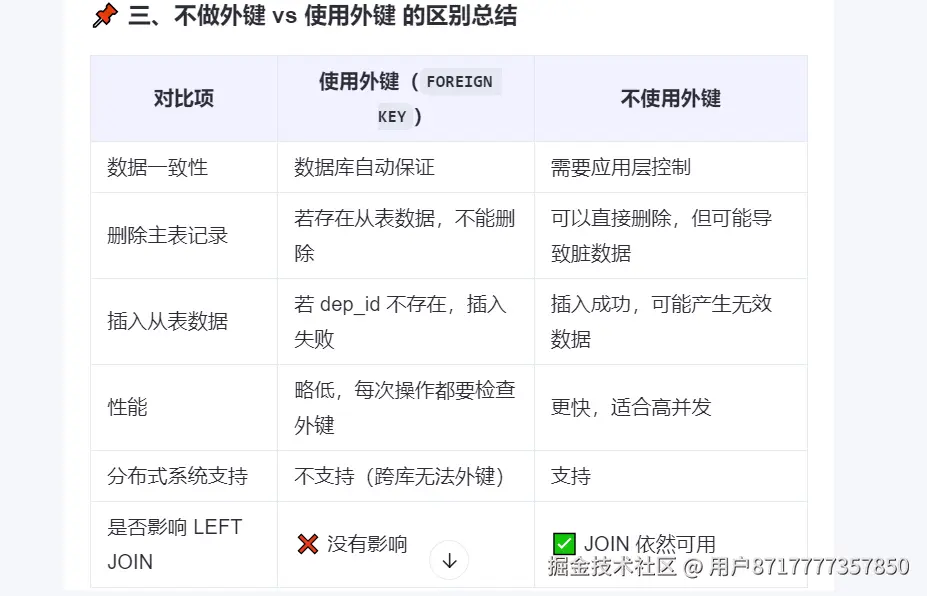Image resolution: width=927 pixels, height=596 pixels.
Task: Click the 使用外键 header text
Action: point(359,82)
